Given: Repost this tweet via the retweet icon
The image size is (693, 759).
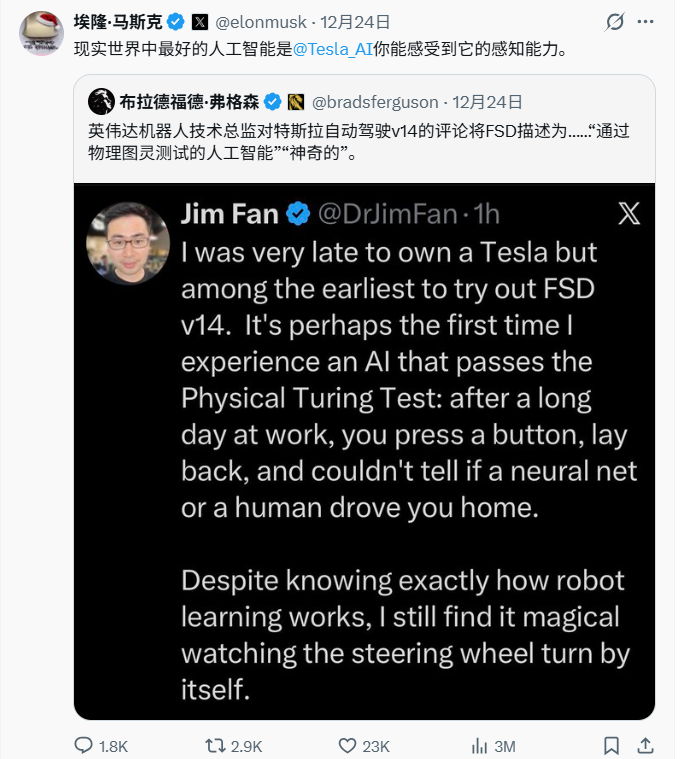Looking at the screenshot, I should [214, 745].
